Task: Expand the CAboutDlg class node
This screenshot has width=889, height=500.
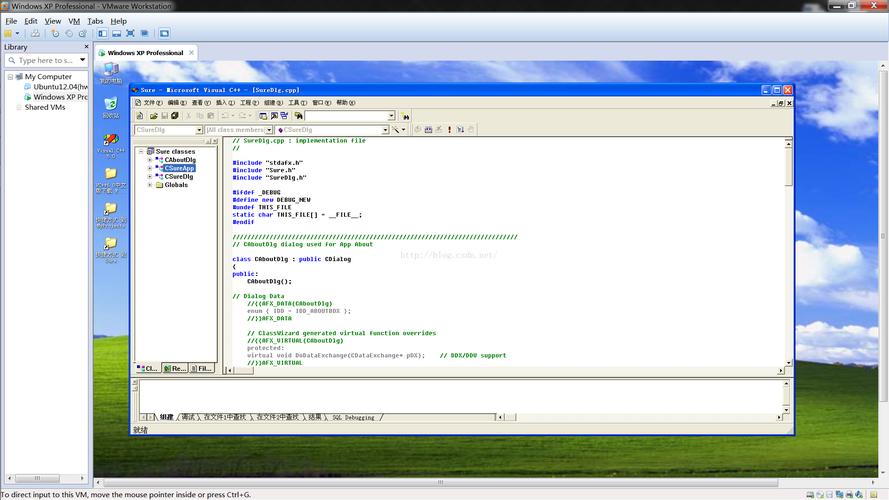Action: coord(150,160)
